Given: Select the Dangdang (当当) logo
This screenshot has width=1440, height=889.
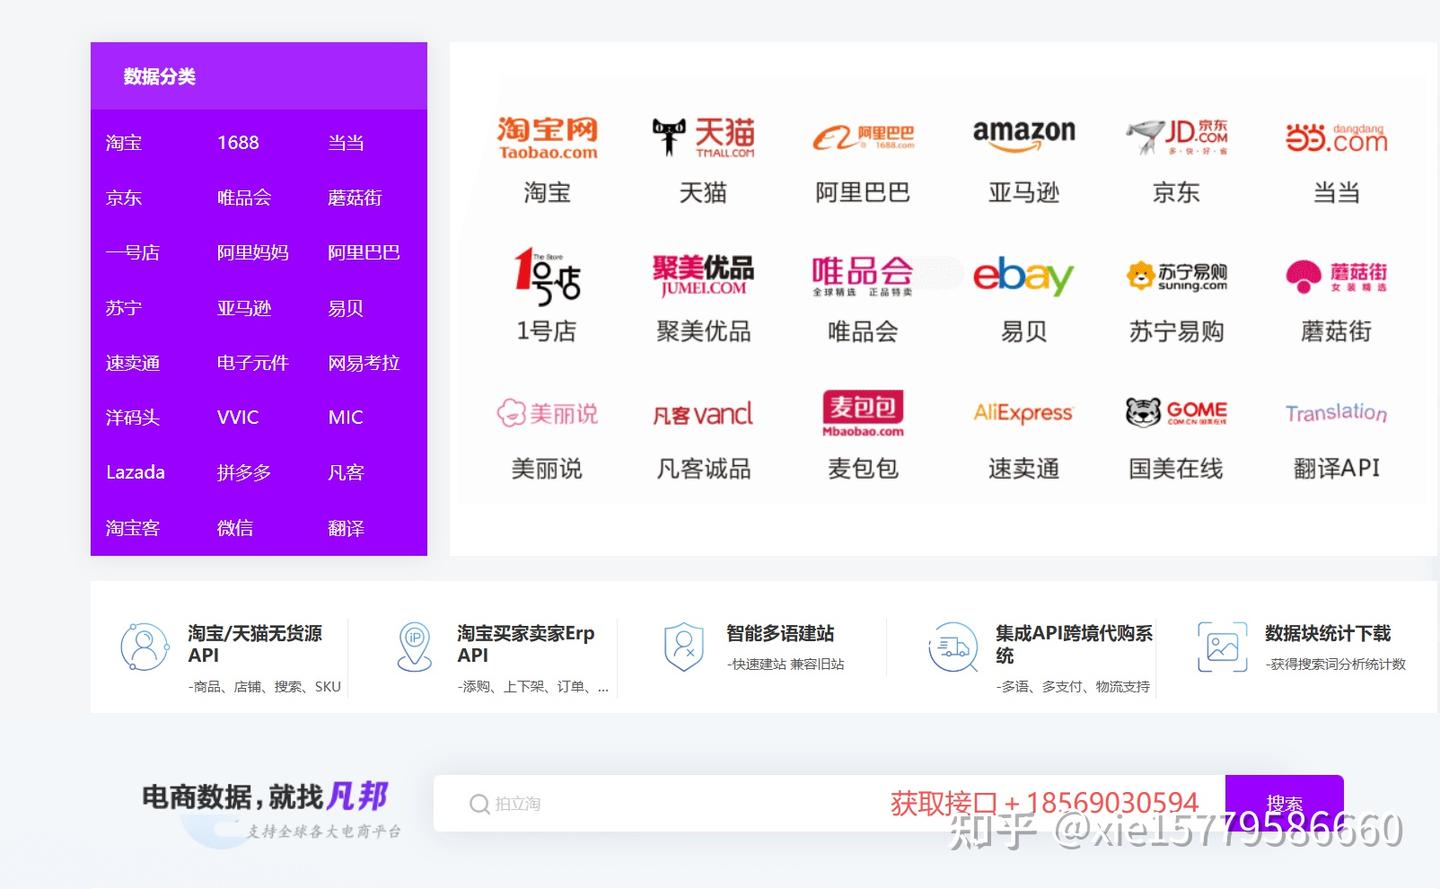Looking at the screenshot, I should click(1335, 137).
